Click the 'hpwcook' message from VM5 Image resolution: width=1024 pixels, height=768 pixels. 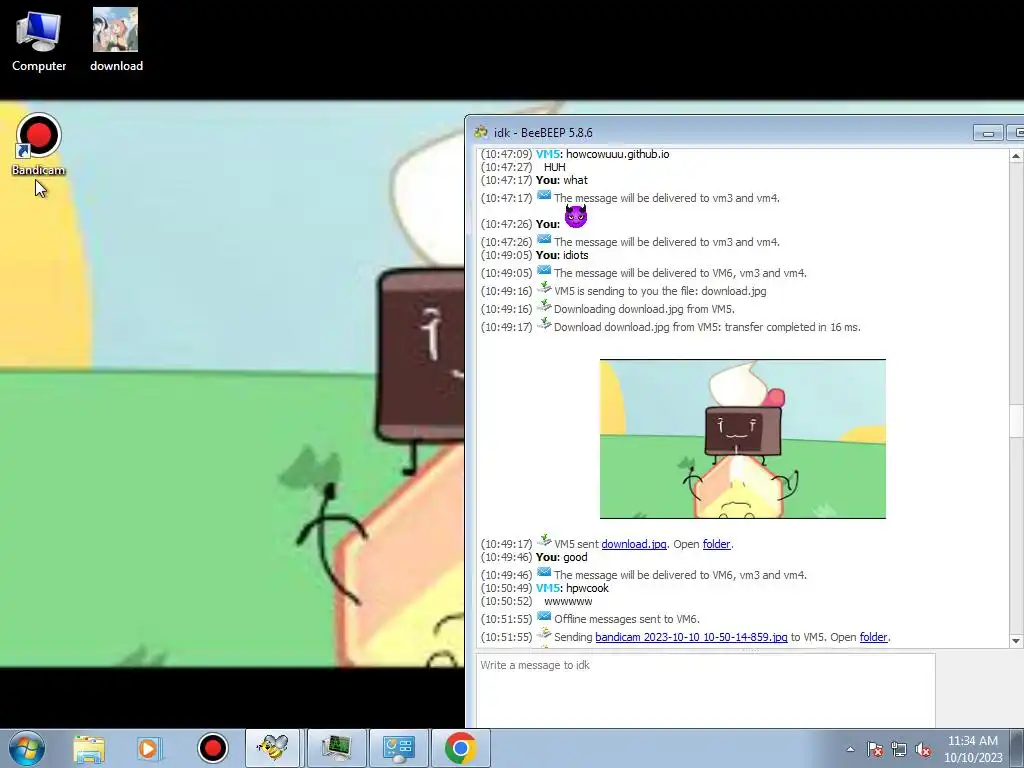coord(587,588)
